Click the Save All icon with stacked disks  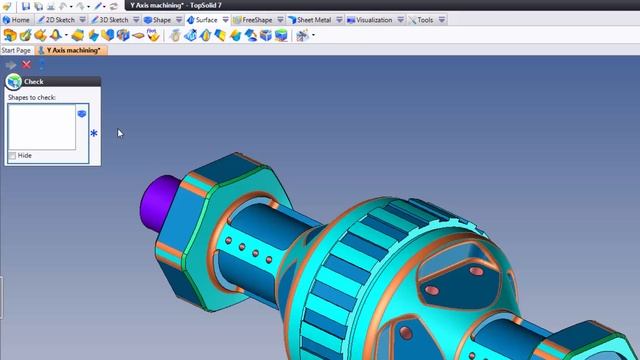pyautogui.click(x=39, y=6)
